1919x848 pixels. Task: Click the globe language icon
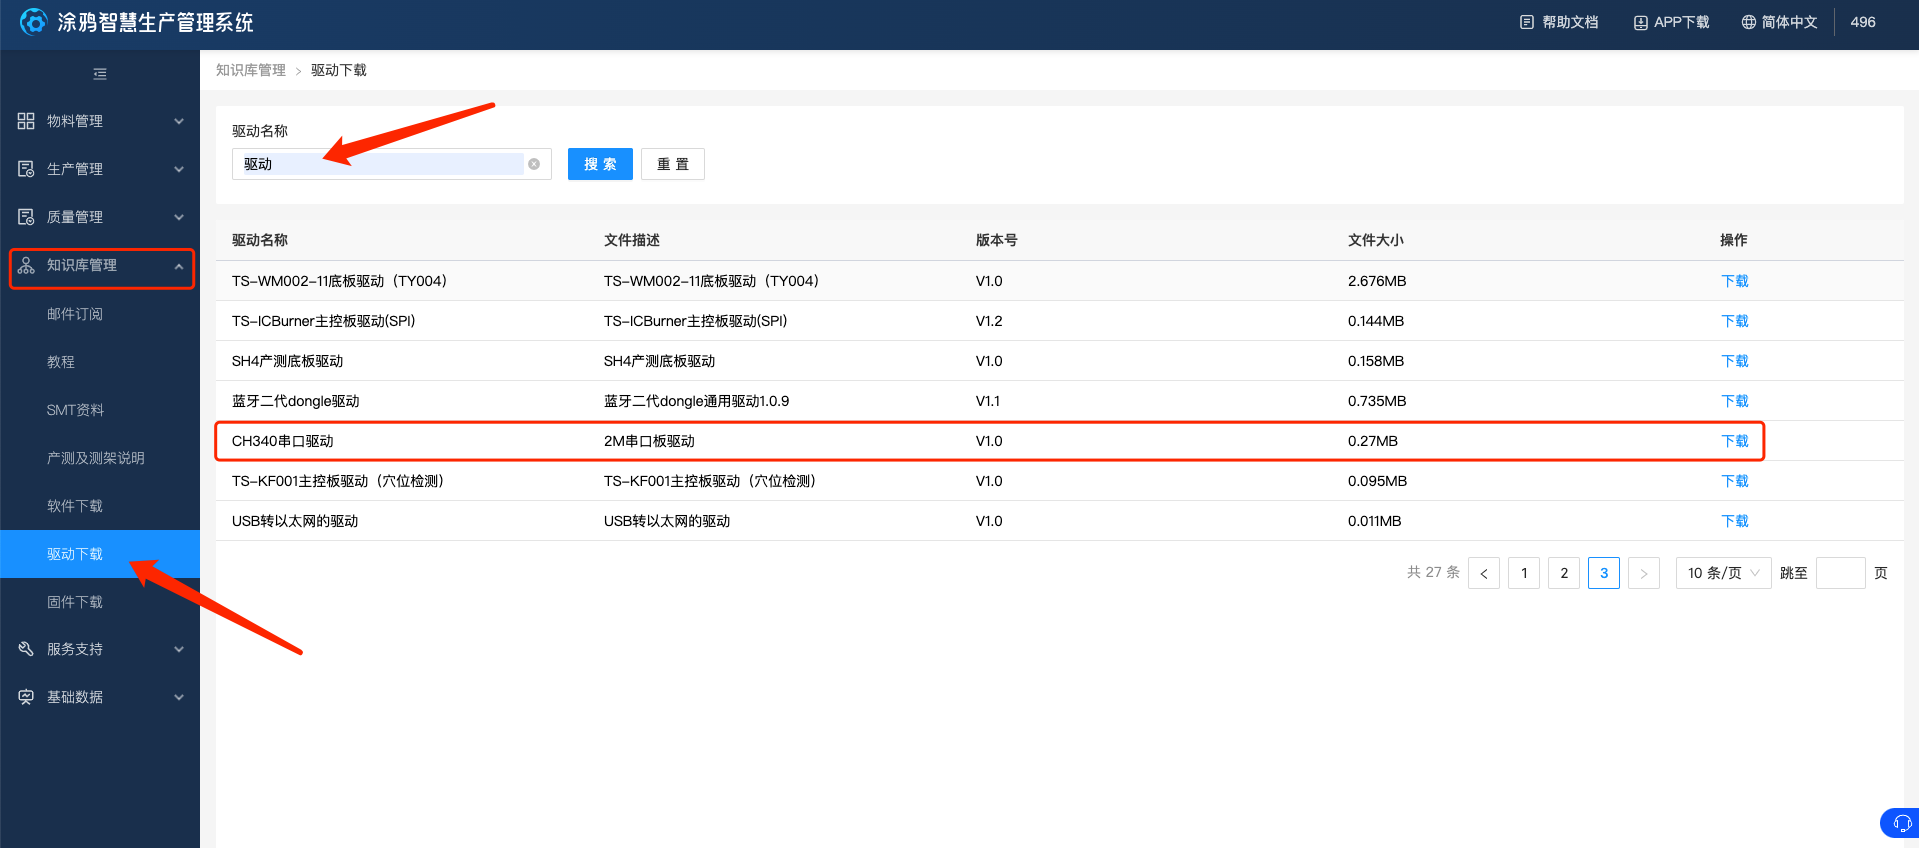click(x=1749, y=22)
